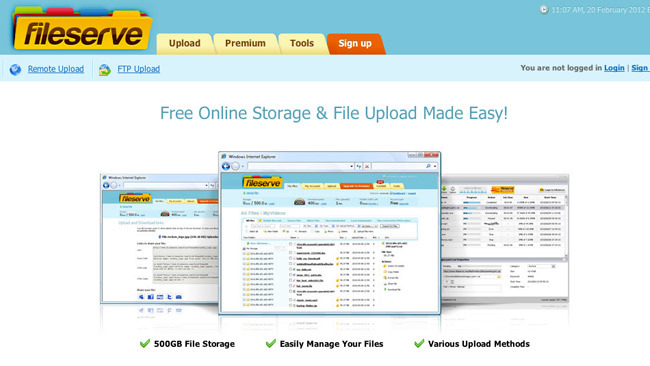Image resolution: width=650 pixels, height=366 pixels.
Task: Click the back arrow in center browser screenshot
Action: point(226,166)
